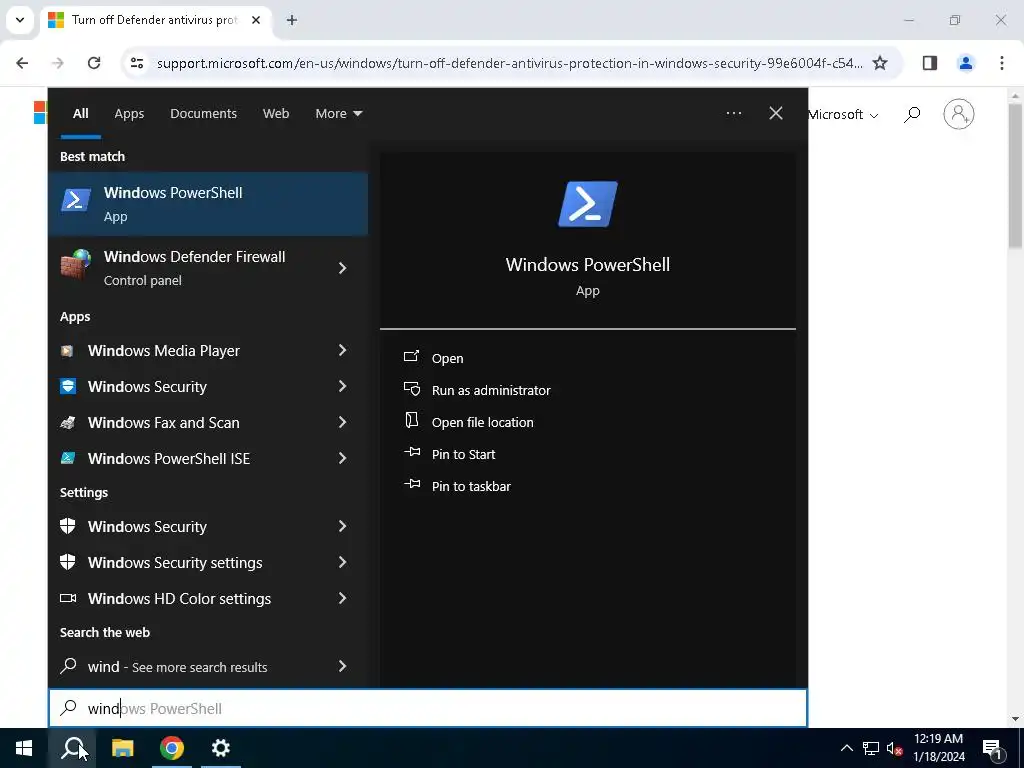The width and height of the screenshot is (1024, 768).
Task: Expand Windows HD Color settings chevron
Action: pos(342,598)
